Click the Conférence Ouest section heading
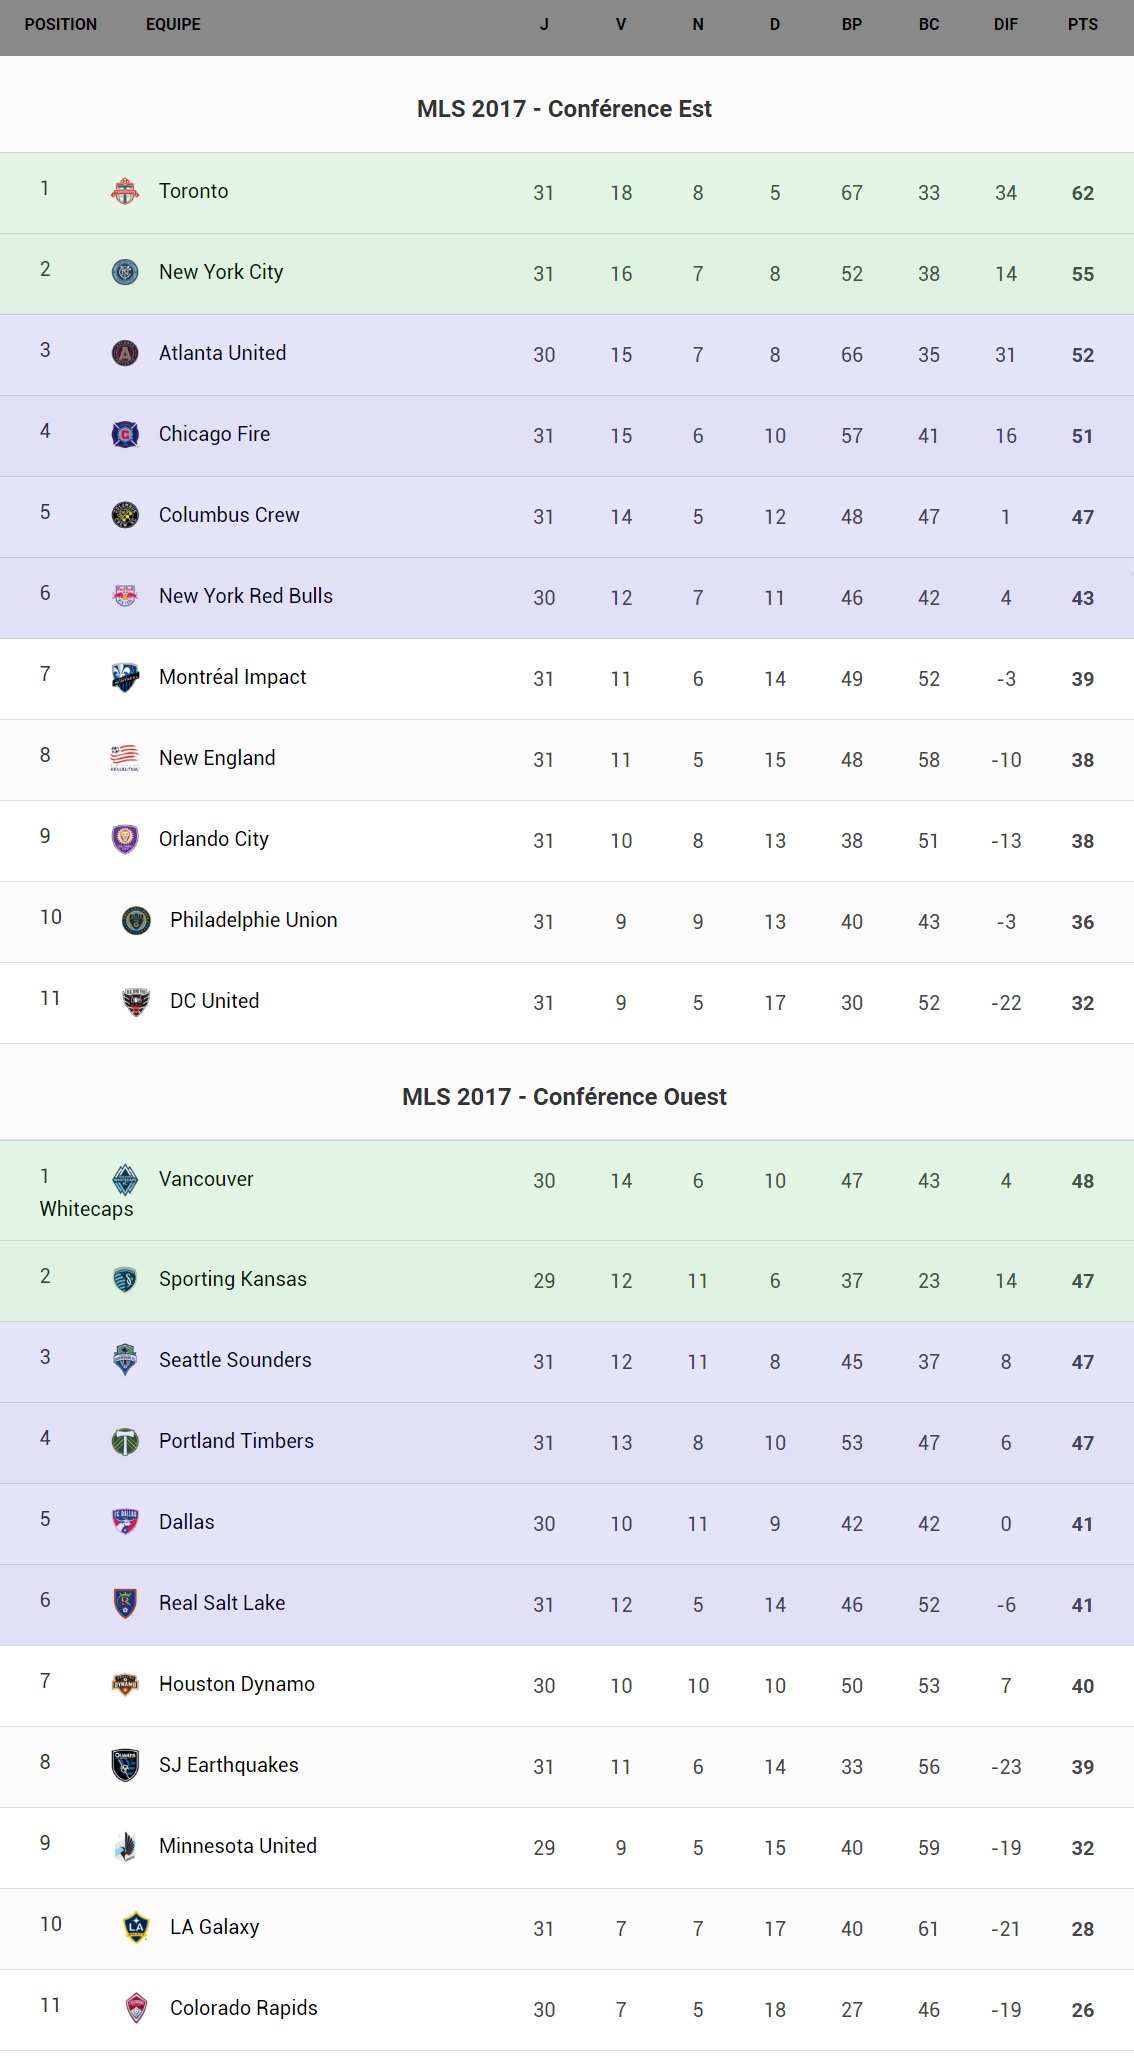This screenshot has width=1134, height=2062. pos(565,1097)
